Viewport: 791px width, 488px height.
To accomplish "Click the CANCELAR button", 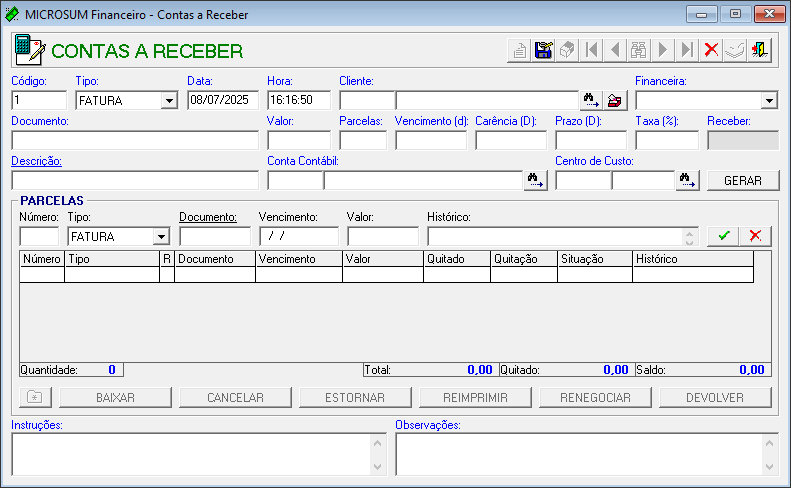I will point(235,397).
